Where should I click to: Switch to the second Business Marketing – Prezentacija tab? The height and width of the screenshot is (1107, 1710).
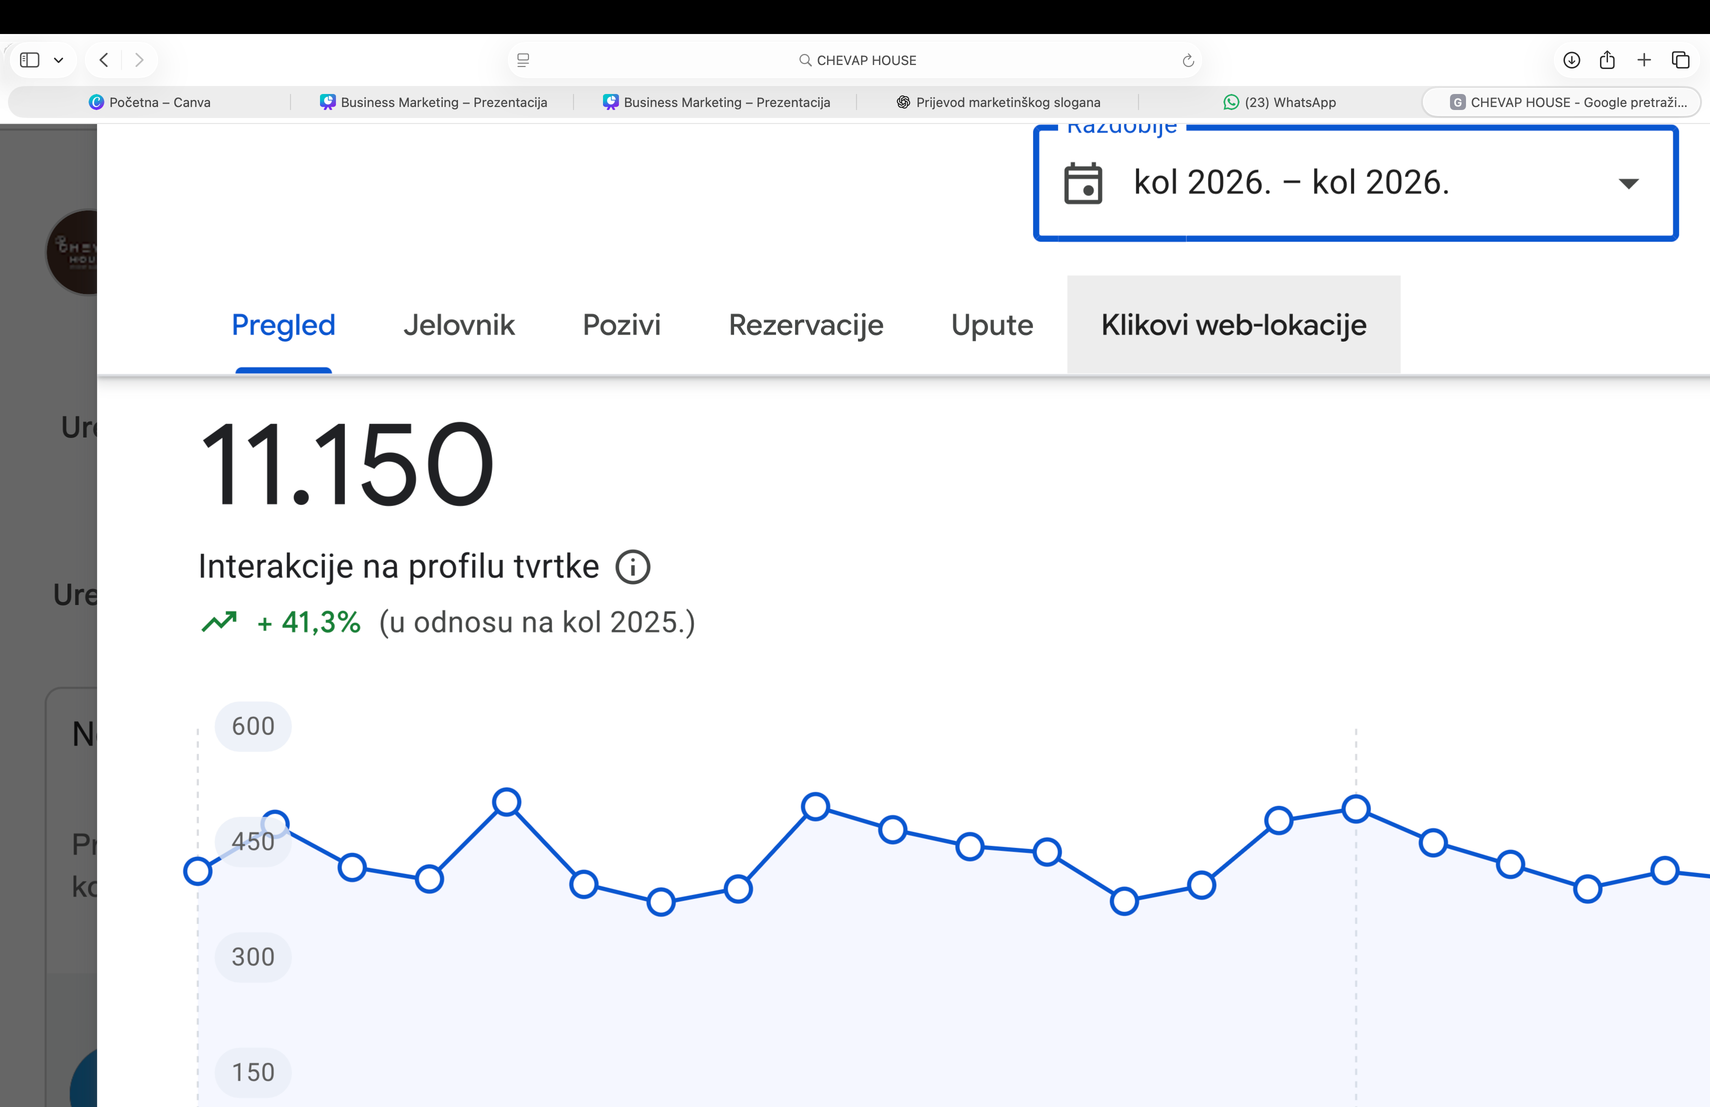[716, 102]
